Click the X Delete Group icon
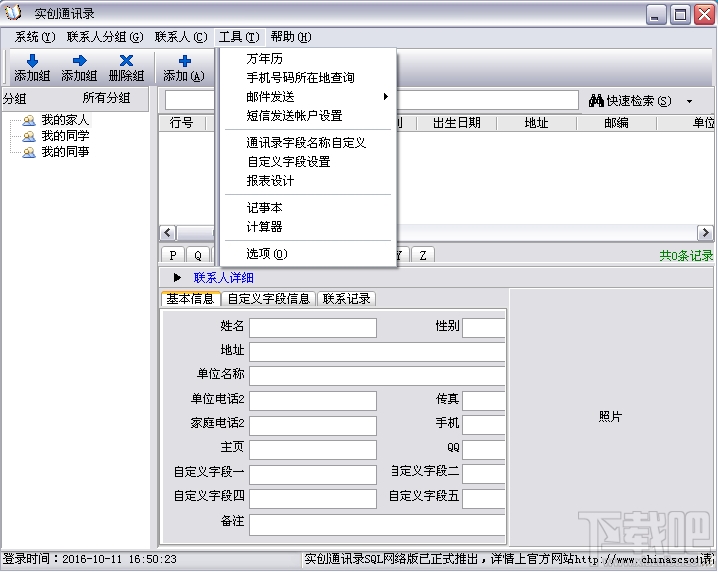Viewport: 718px width, 572px height. (126, 60)
